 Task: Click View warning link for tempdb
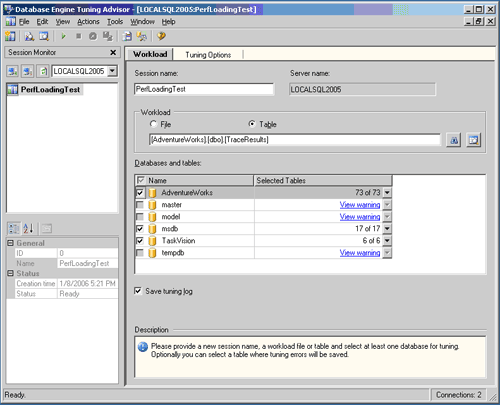(360, 253)
